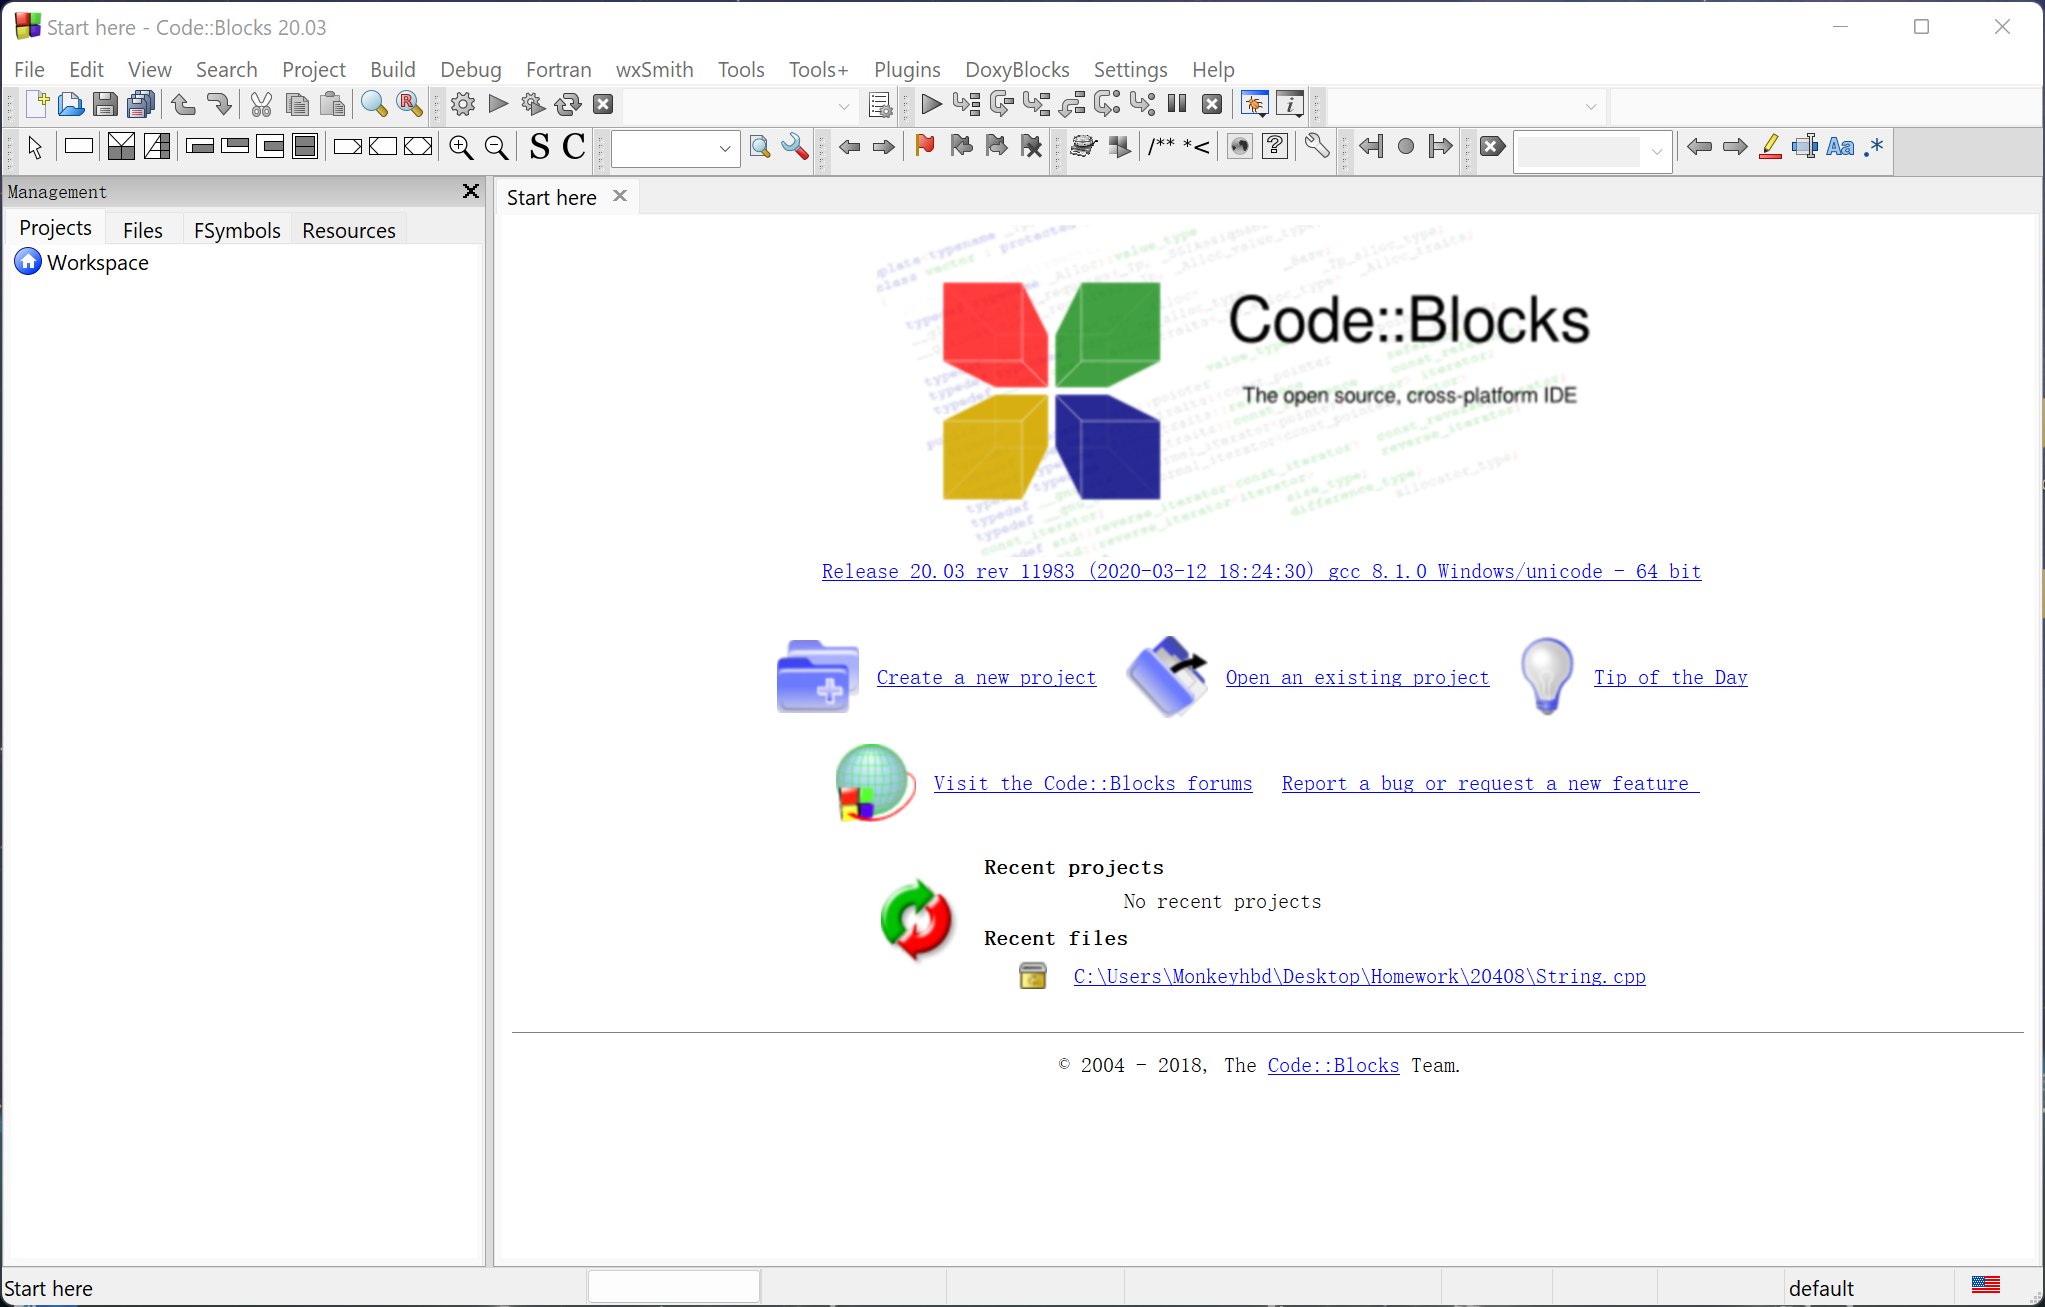Click the US flag language indicator
The width and height of the screenshot is (2045, 1307).
[1985, 1286]
